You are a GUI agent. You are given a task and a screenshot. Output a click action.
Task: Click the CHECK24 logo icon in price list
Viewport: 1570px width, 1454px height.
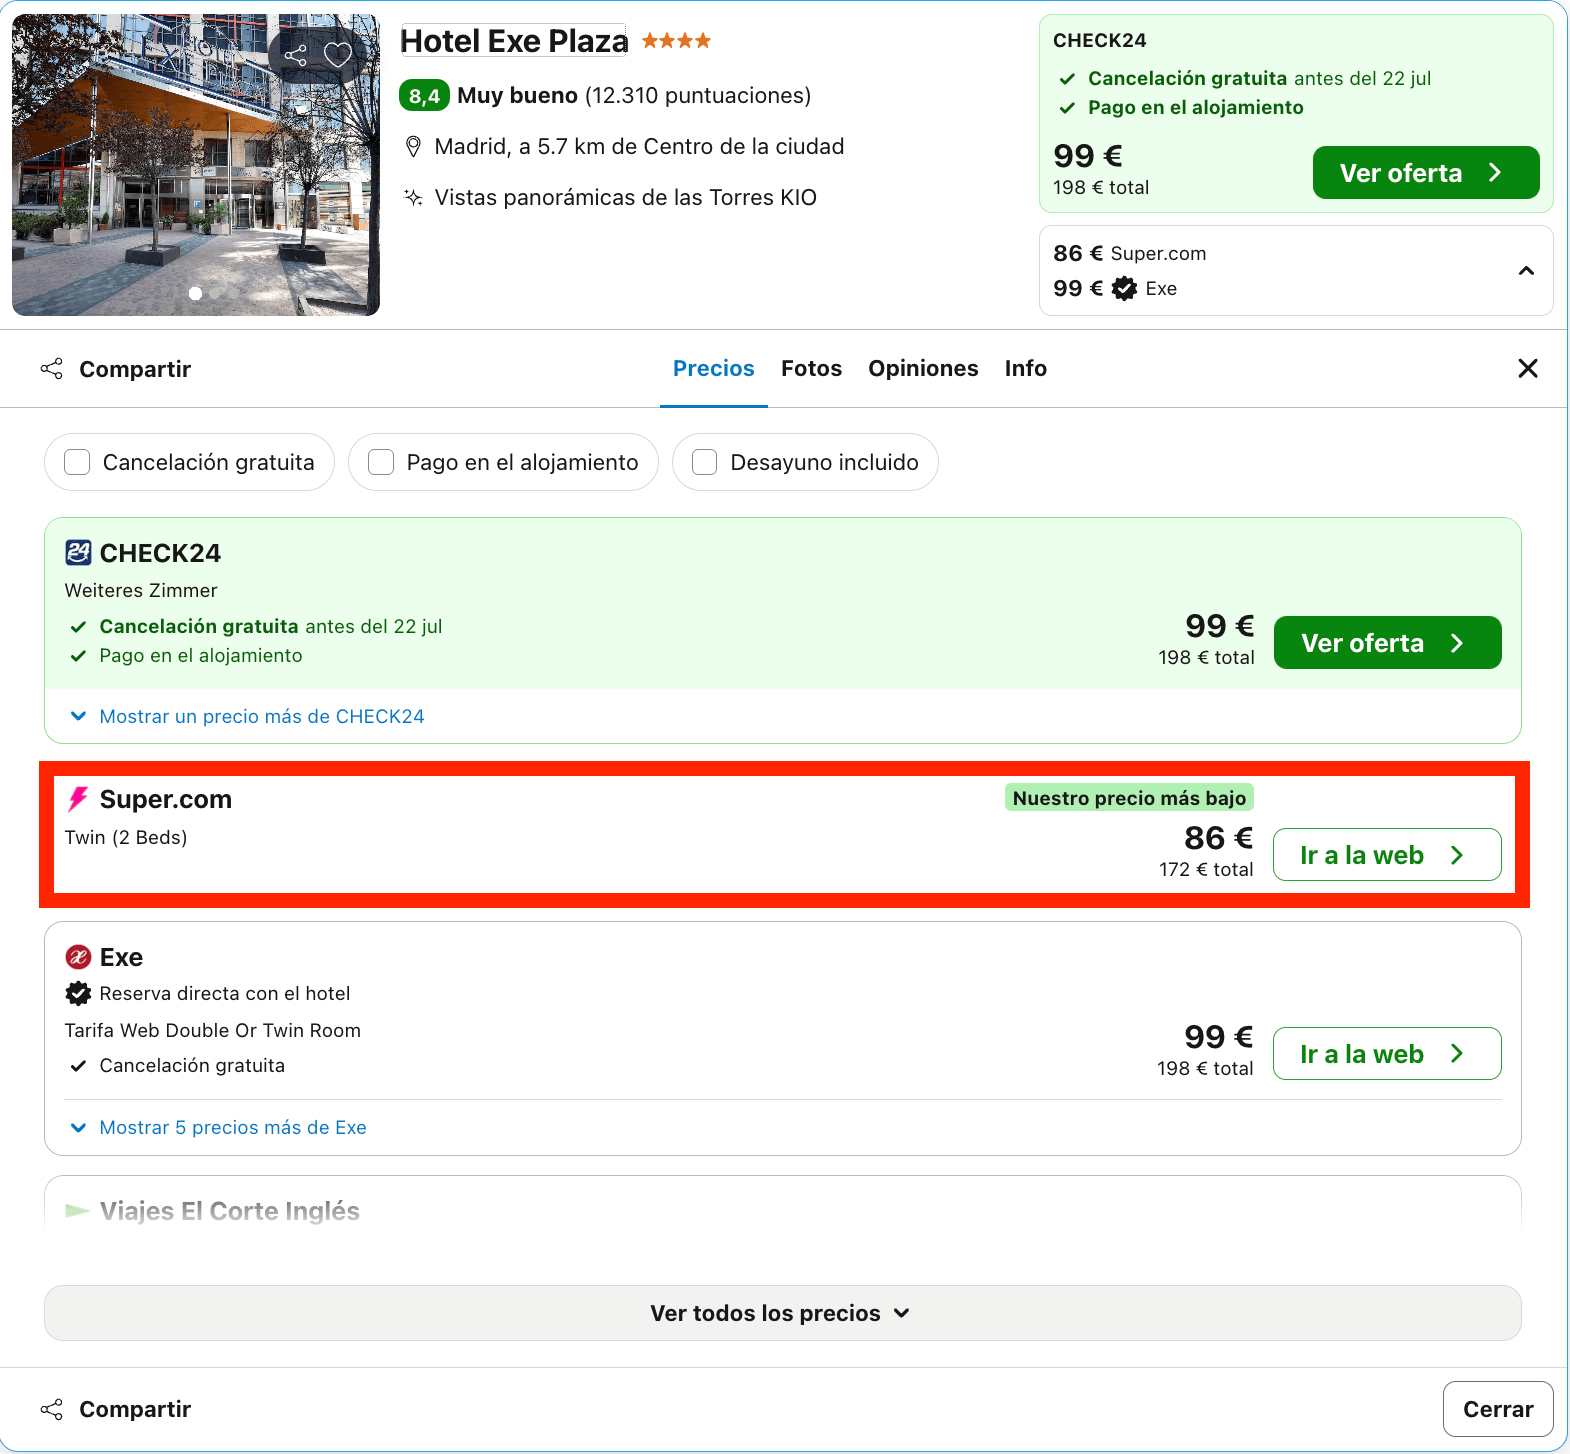(x=78, y=552)
